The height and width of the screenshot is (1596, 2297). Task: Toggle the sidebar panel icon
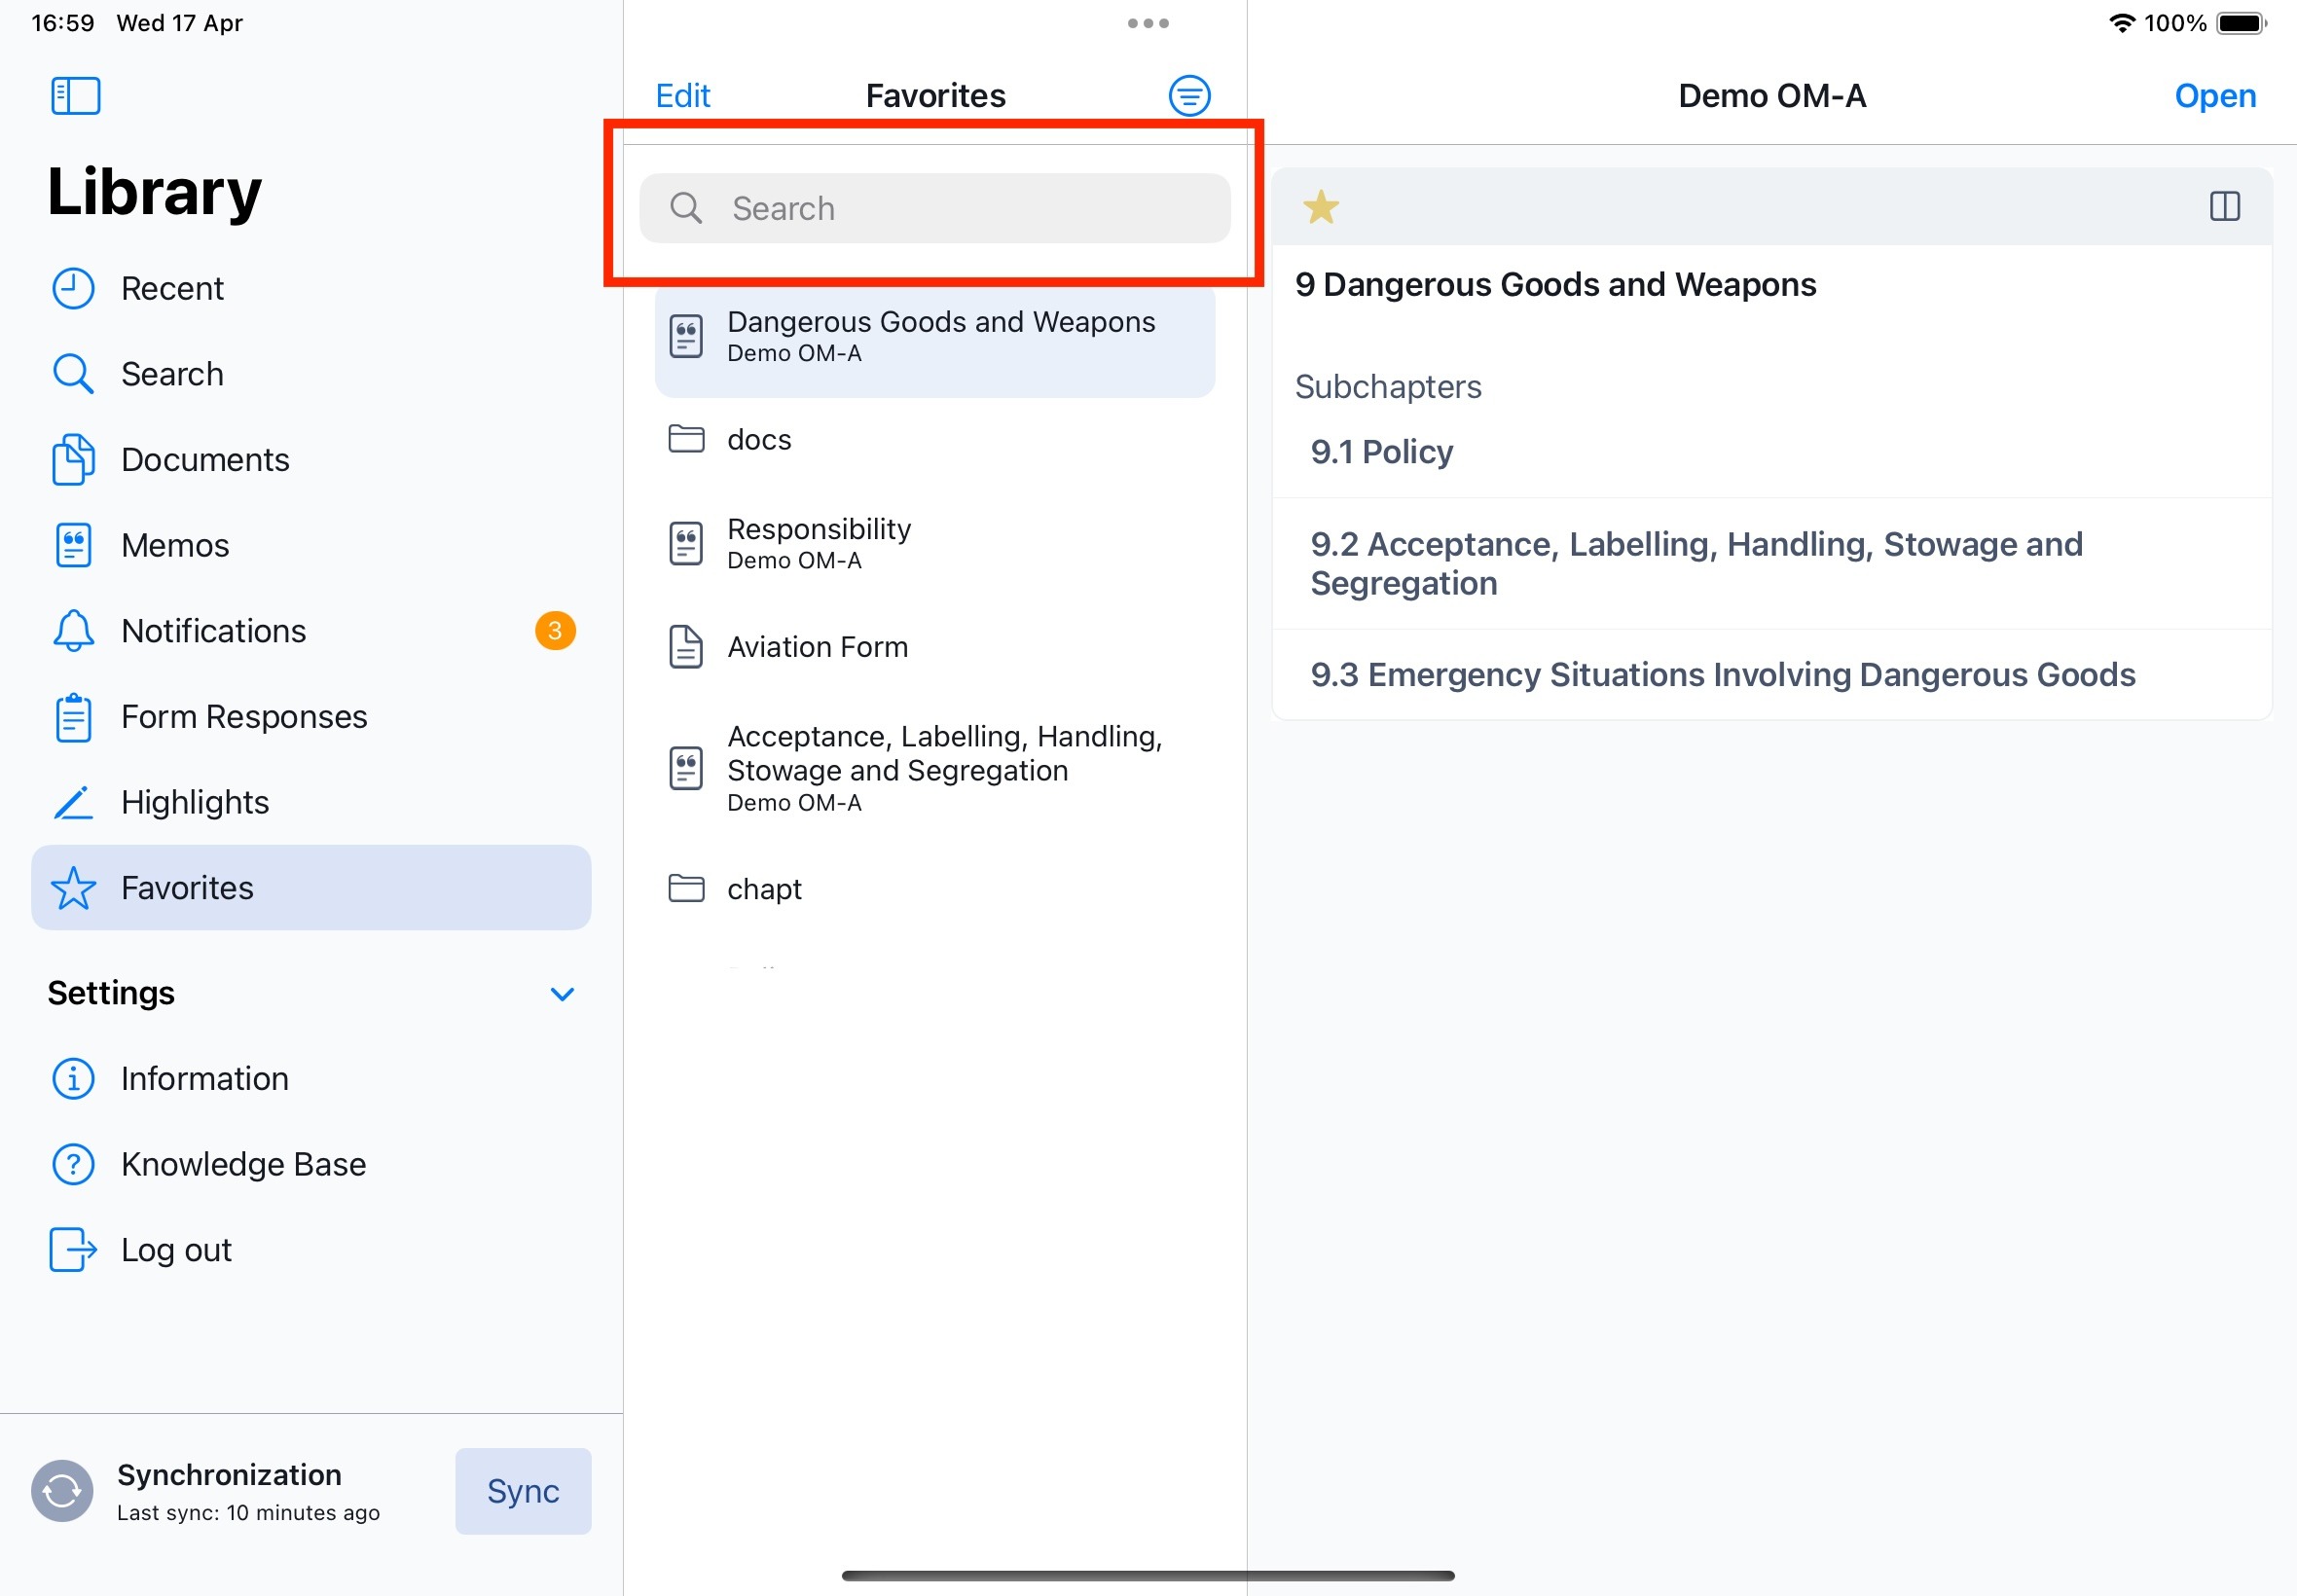pyautogui.click(x=75, y=96)
